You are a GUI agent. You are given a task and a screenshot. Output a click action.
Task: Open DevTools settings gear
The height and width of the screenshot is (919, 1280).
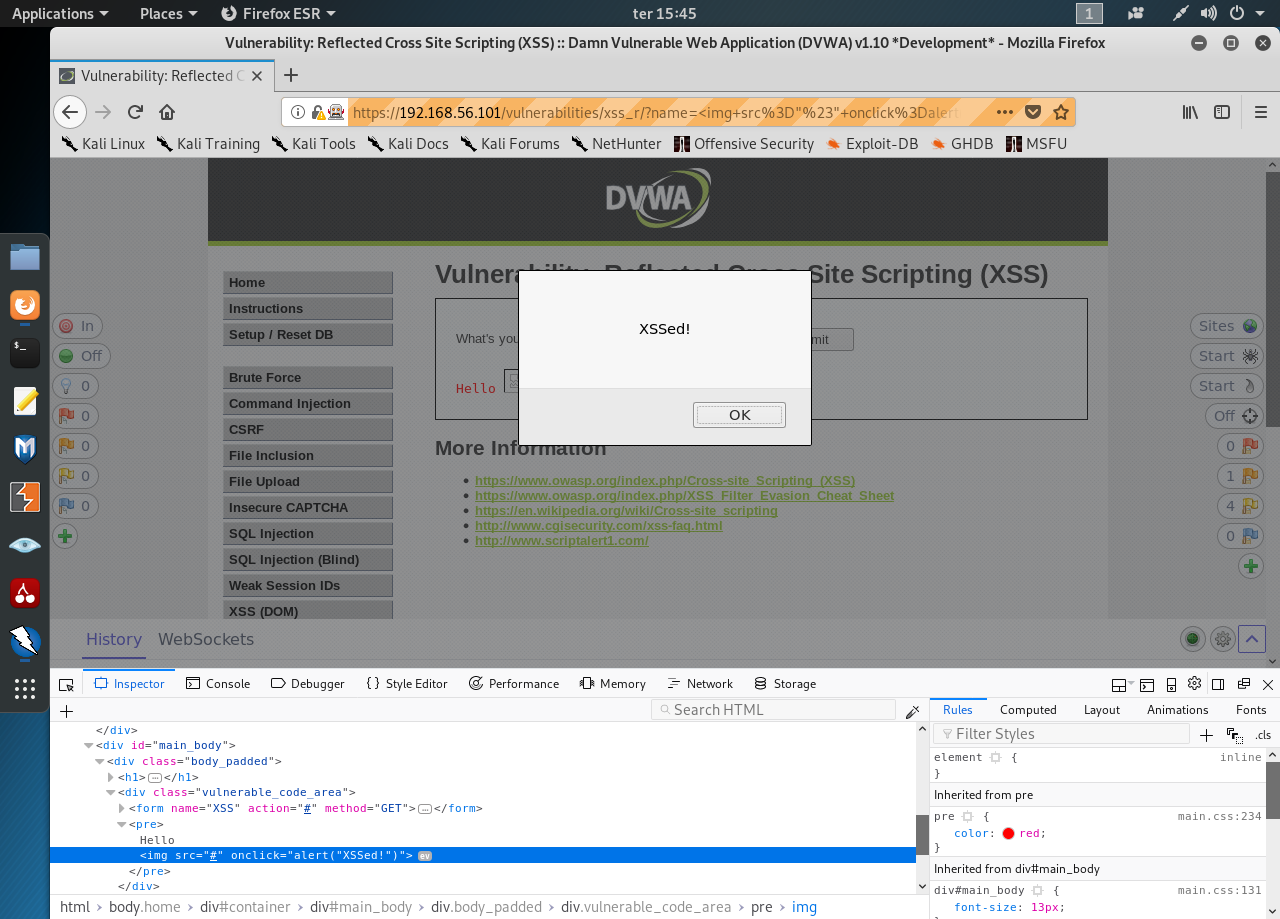pyautogui.click(x=1194, y=684)
